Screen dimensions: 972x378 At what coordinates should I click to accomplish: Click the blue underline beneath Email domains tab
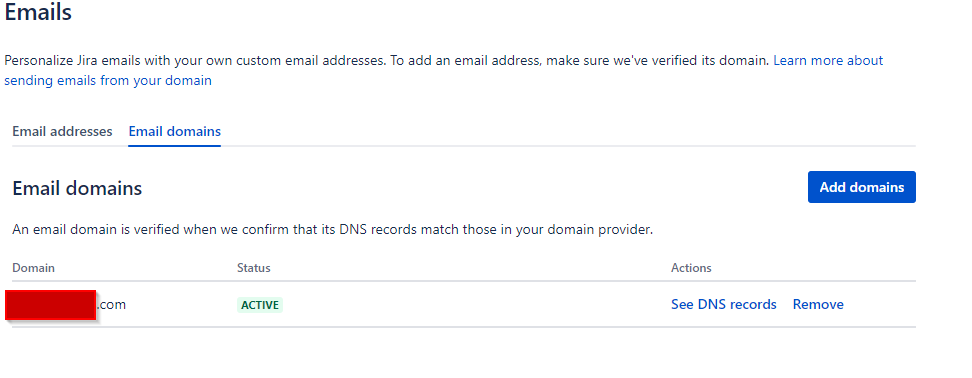point(174,146)
